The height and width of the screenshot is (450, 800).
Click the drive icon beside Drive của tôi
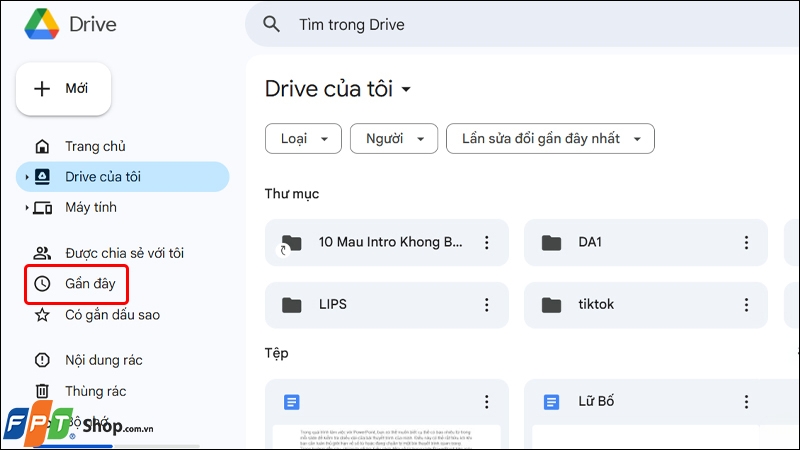tap(42, 177)
